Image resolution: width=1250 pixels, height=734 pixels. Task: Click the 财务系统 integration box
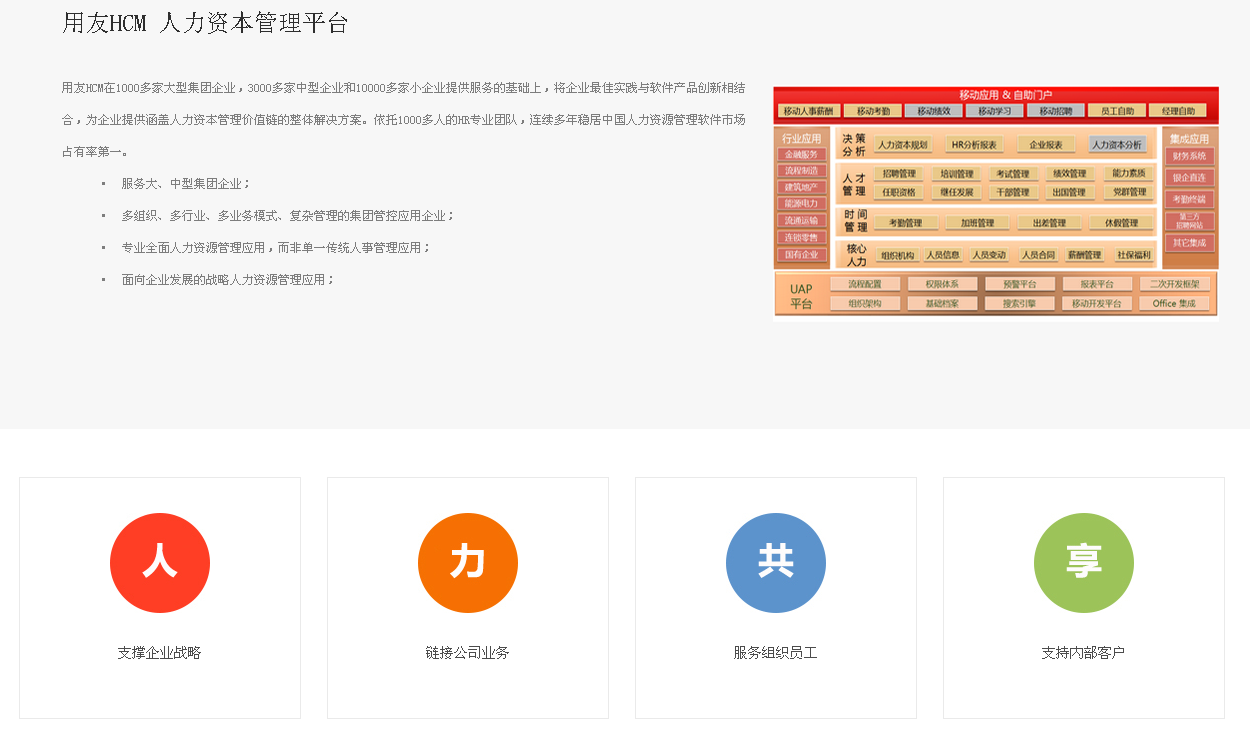(1190, 156)
